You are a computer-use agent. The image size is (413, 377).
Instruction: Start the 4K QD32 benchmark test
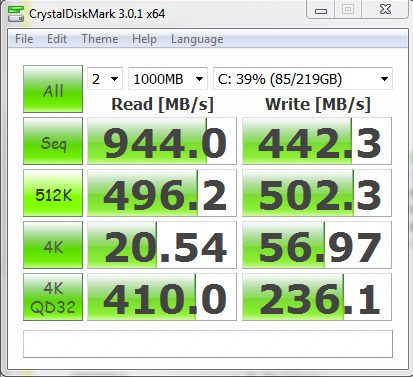pyautogui.click(x=53, y=297)
